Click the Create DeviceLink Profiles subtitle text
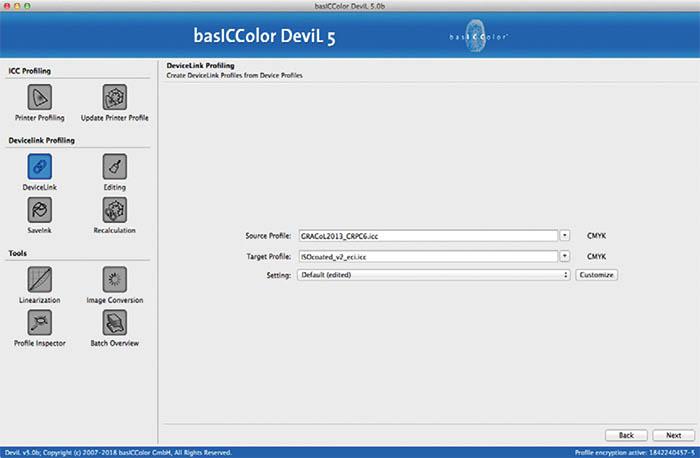The height and width of the screenshot is (458, 700). [234, 75]
